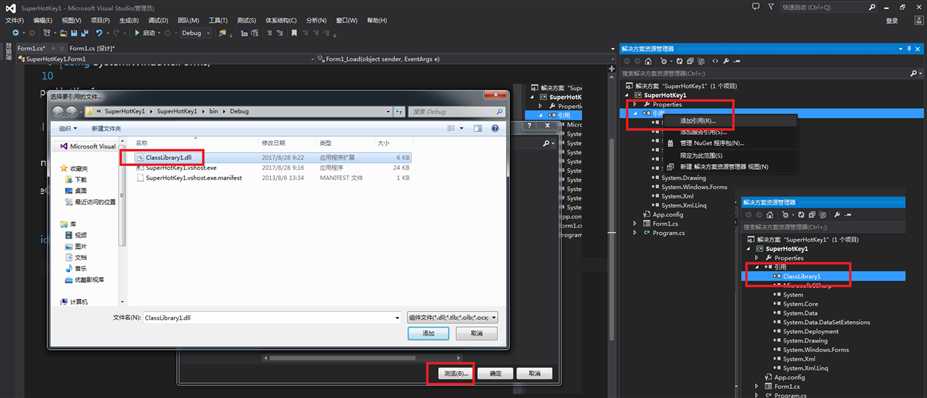This screenshot has height=398, width=927.
Task: Select 音乐 library in the sidebar
Action: (76, 268)
